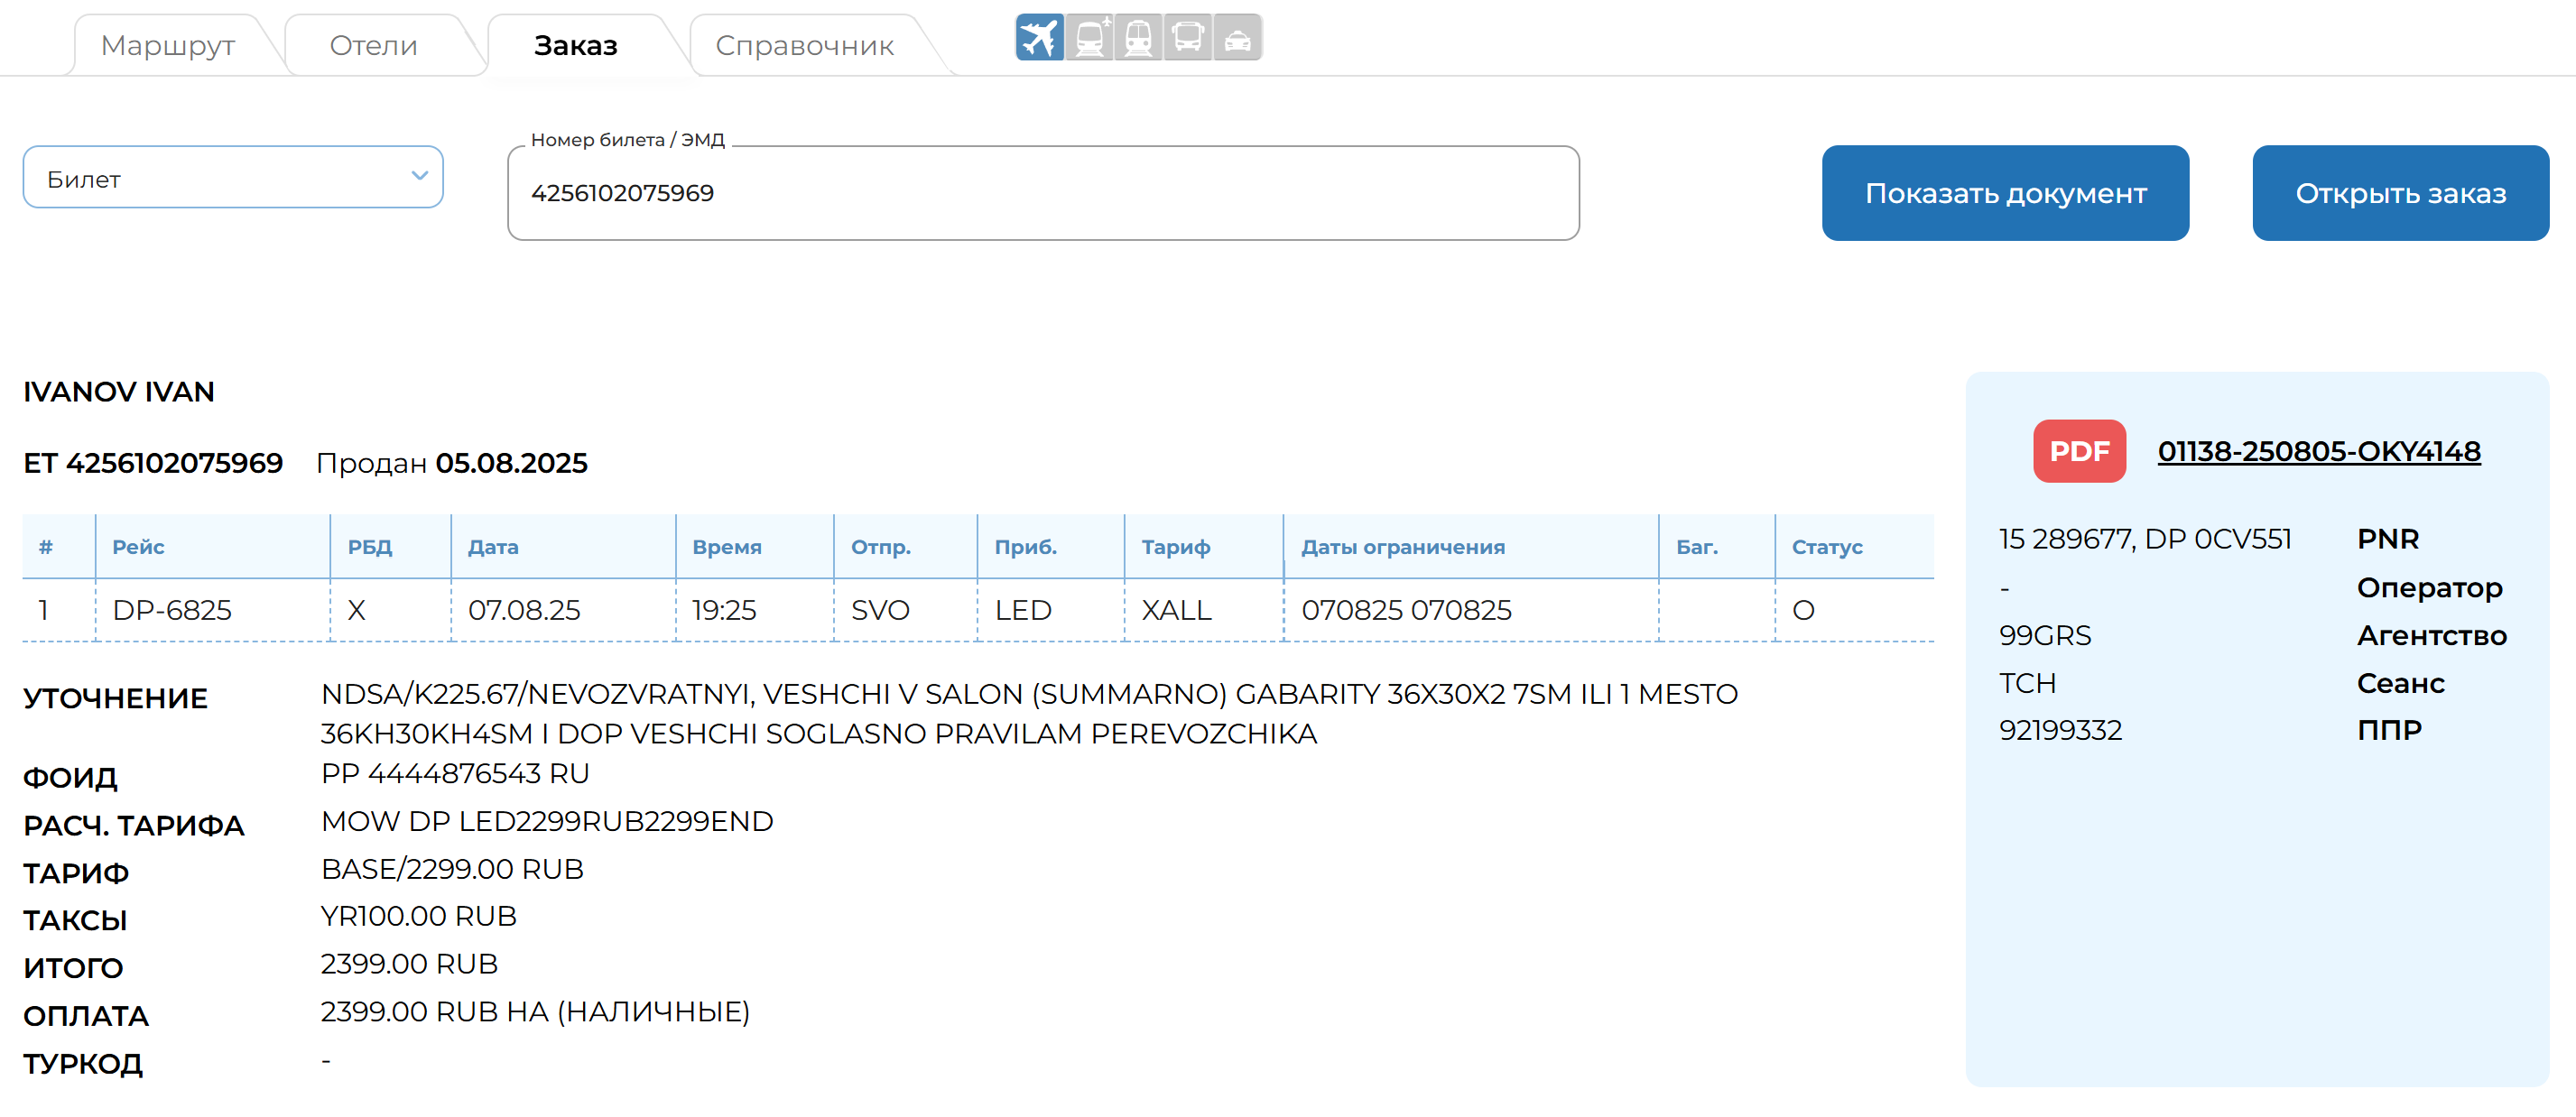
Task: Switch to the Aeroexpress train icon
Action: (1089, 38)
